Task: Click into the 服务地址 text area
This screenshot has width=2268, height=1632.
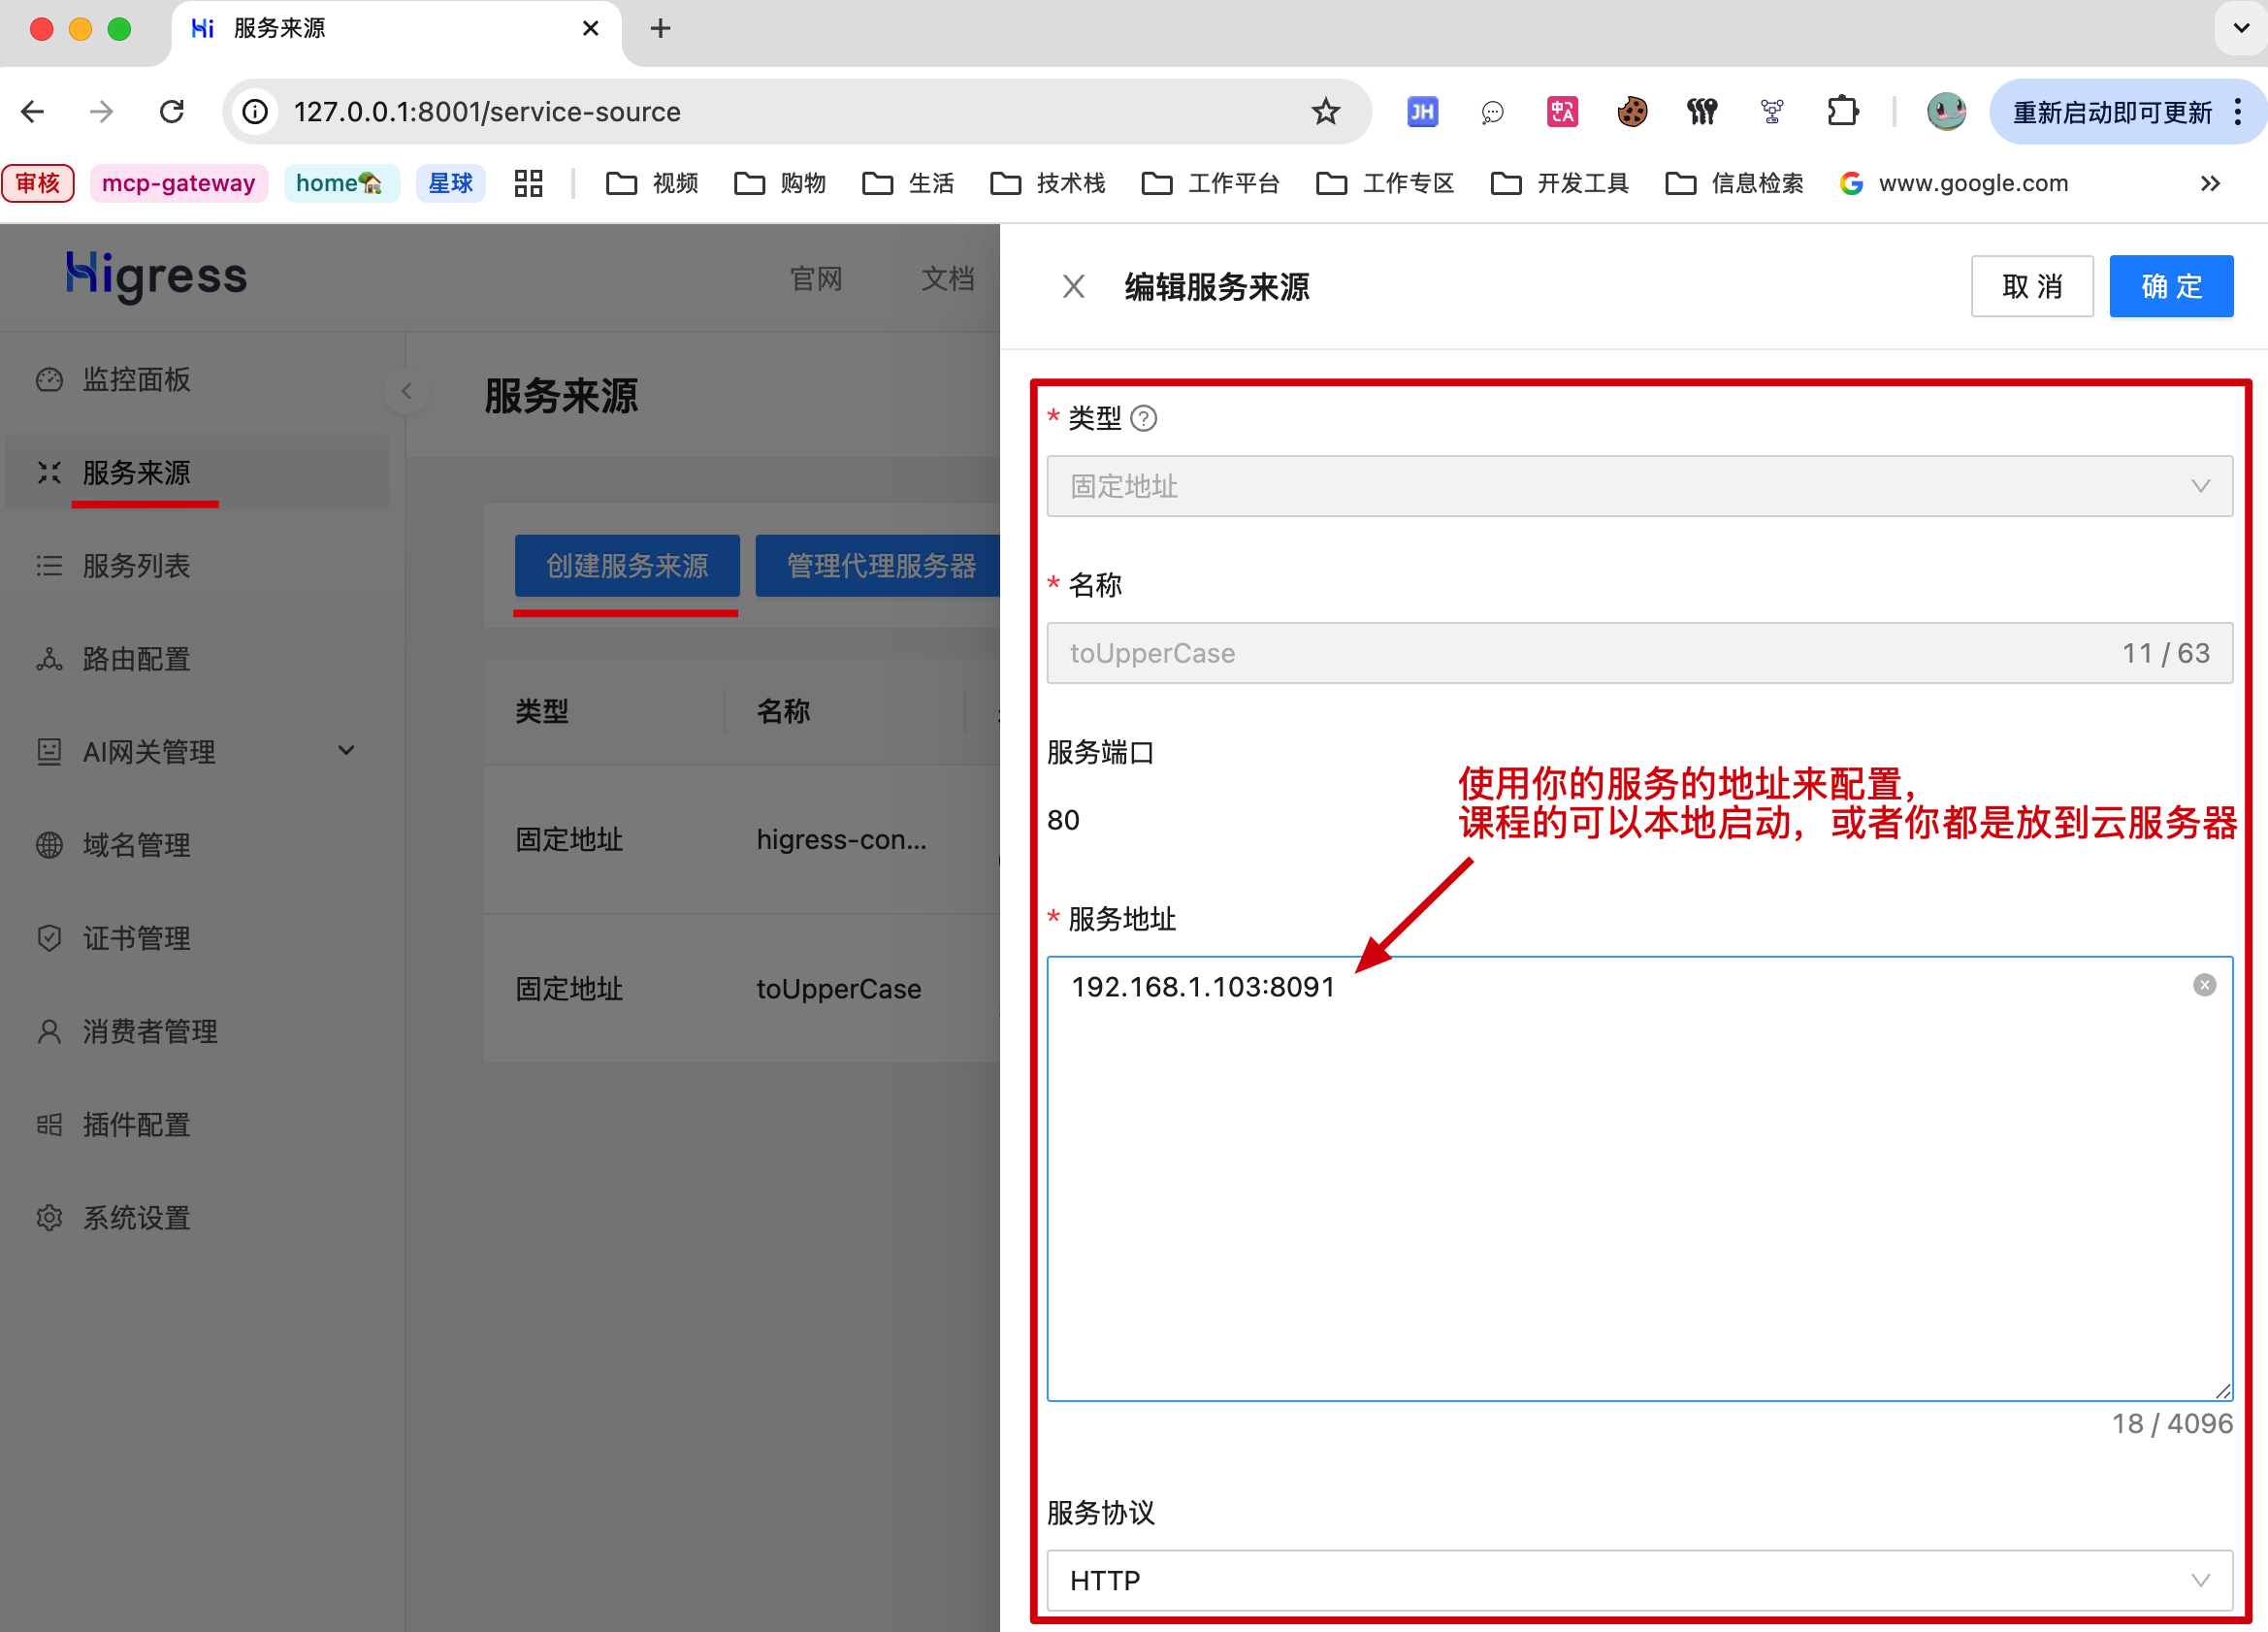Action: (x=1638, y=1178)
